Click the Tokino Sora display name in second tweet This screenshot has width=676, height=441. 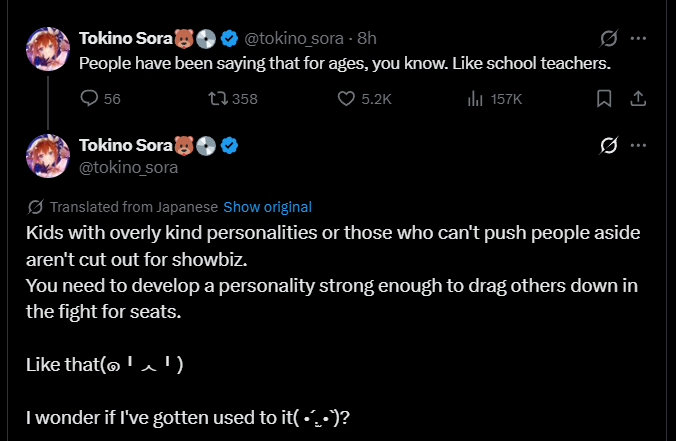pos(124,146)
